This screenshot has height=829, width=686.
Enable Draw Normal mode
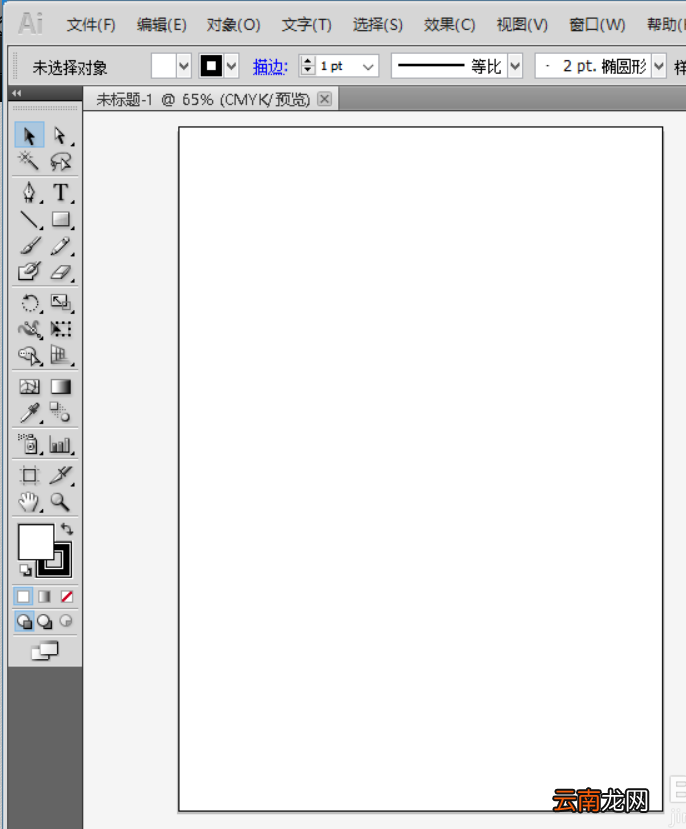24,621
